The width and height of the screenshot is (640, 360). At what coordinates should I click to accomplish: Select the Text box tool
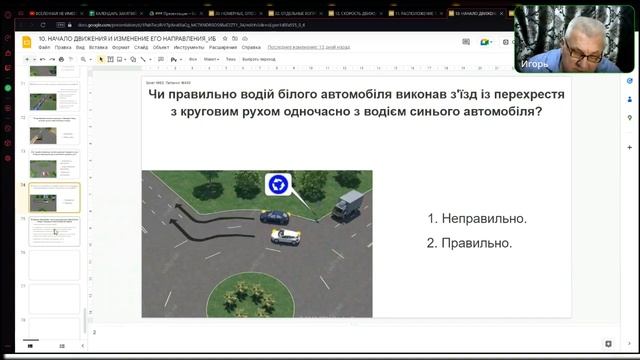(110, 59)
